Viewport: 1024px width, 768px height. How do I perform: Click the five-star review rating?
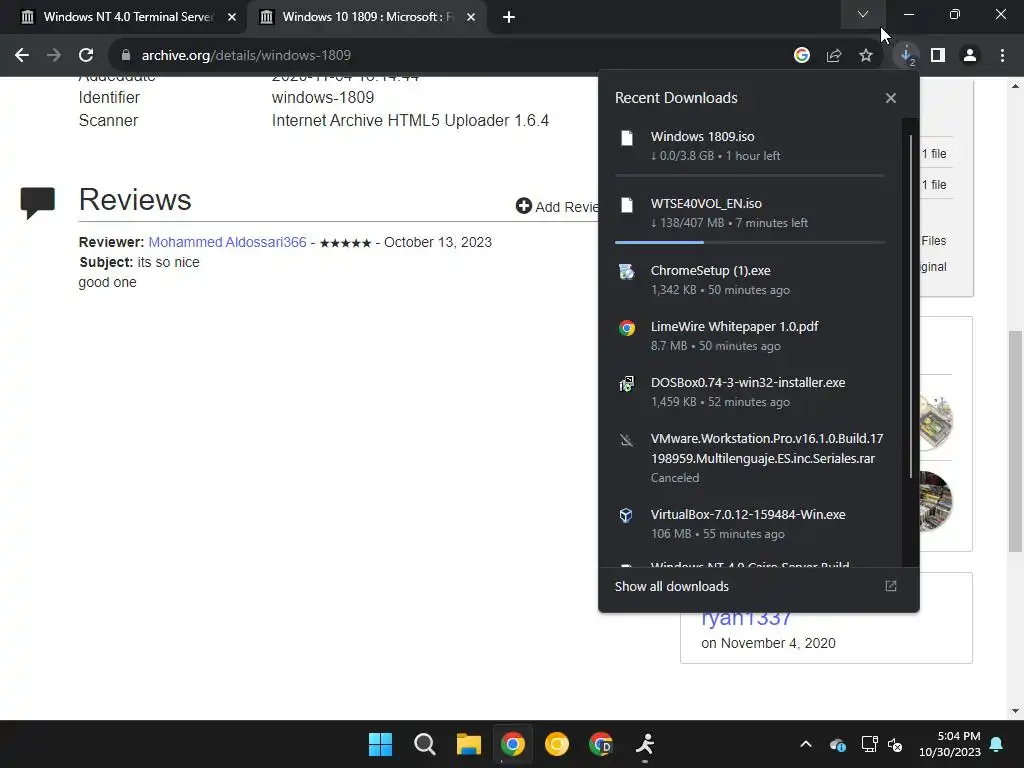[345, 243]
